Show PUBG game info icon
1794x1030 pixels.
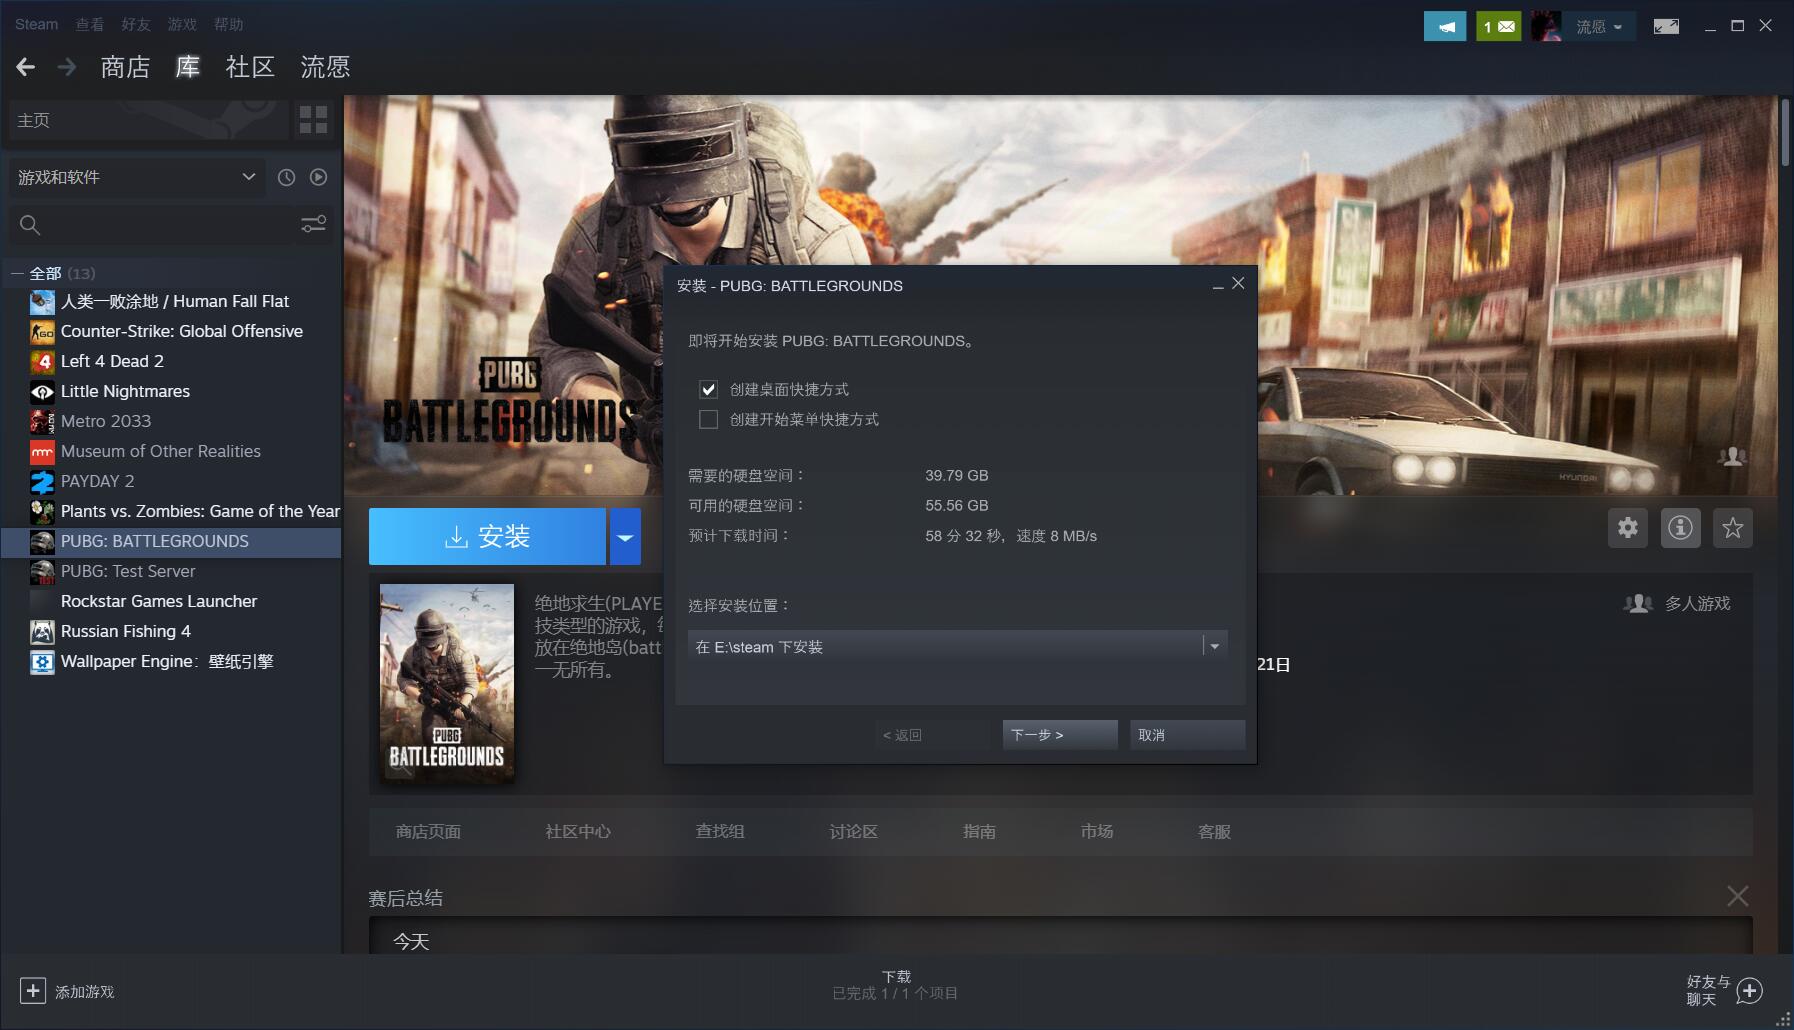(x=1680, y=528)
